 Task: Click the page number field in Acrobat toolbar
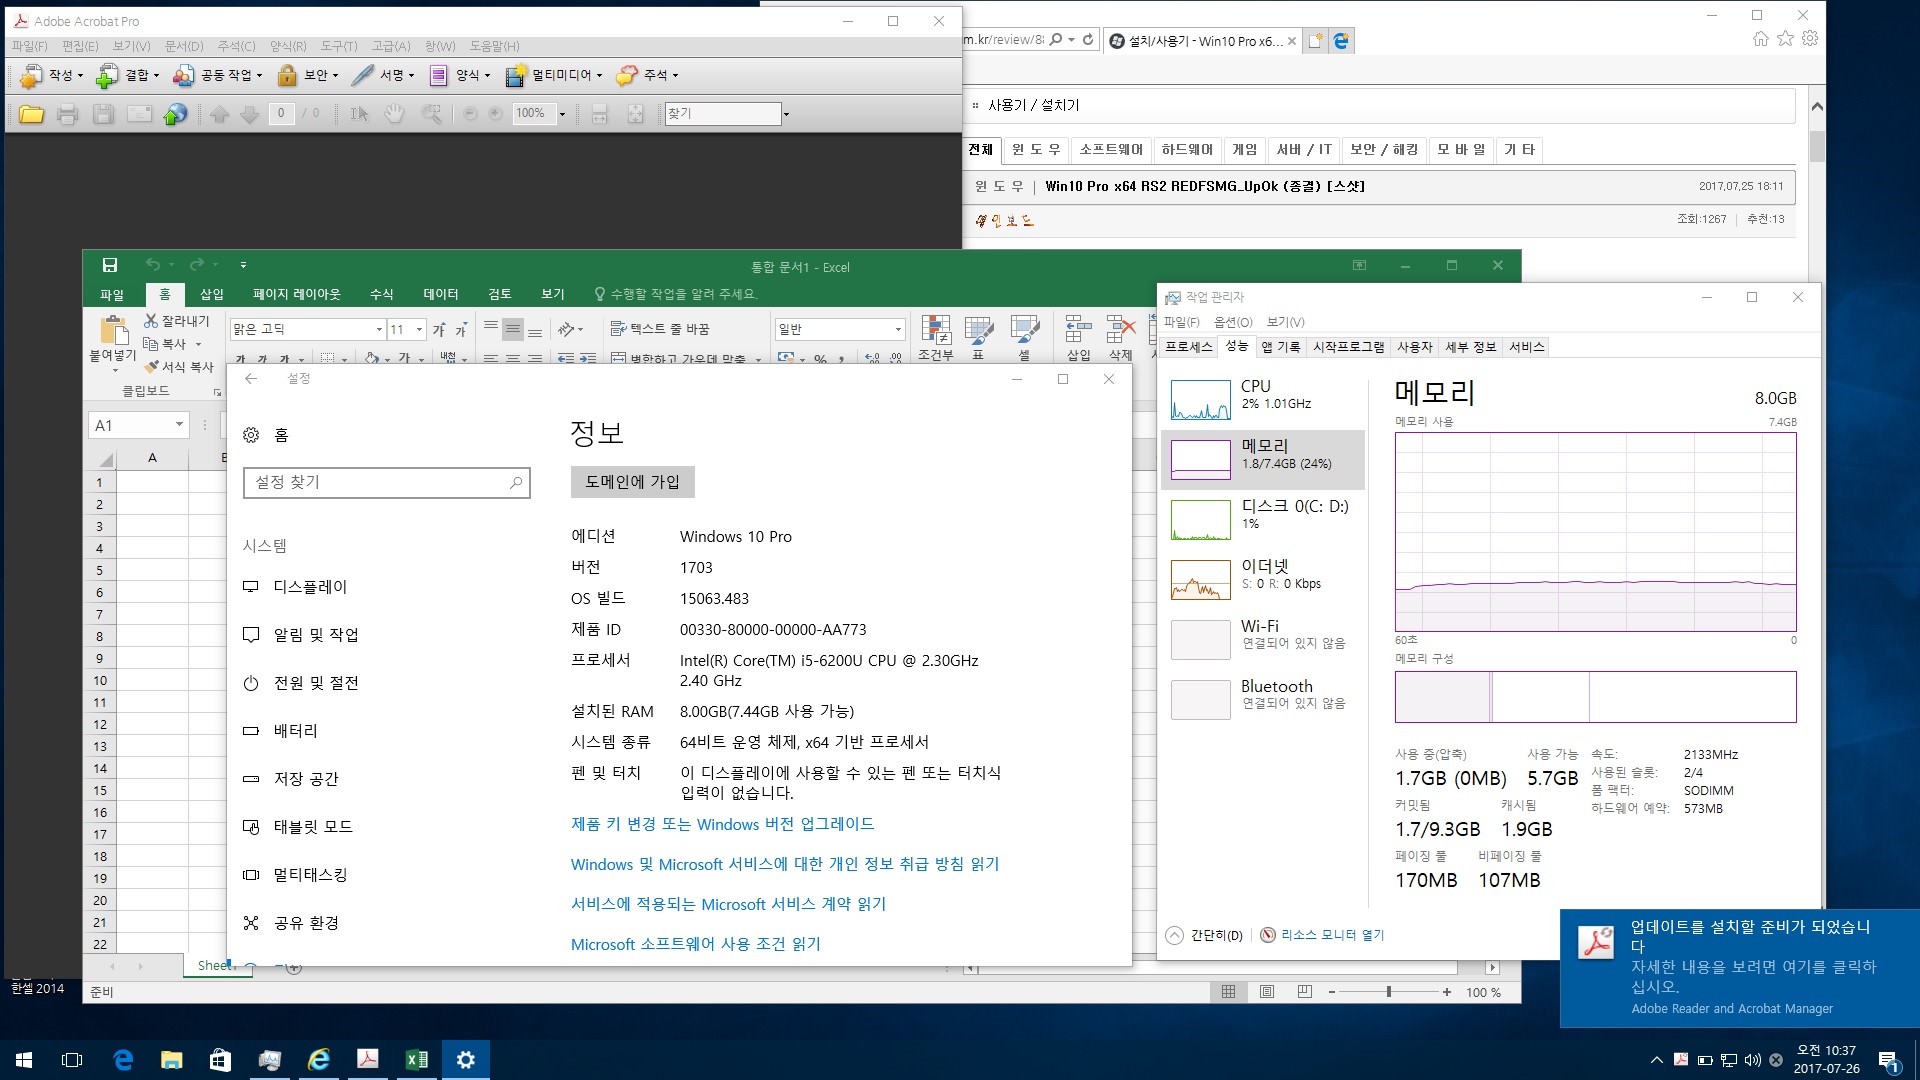[x=281, y=114]
